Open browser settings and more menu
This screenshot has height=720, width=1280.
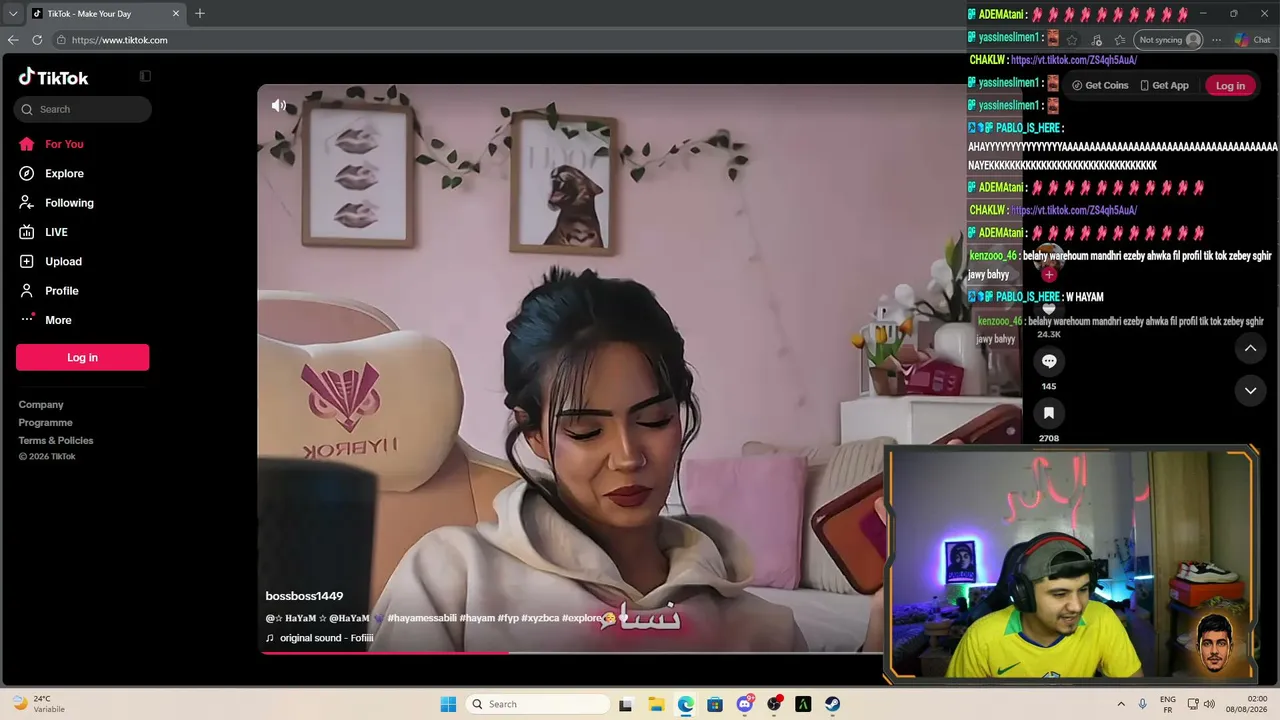click(1216, 40)
